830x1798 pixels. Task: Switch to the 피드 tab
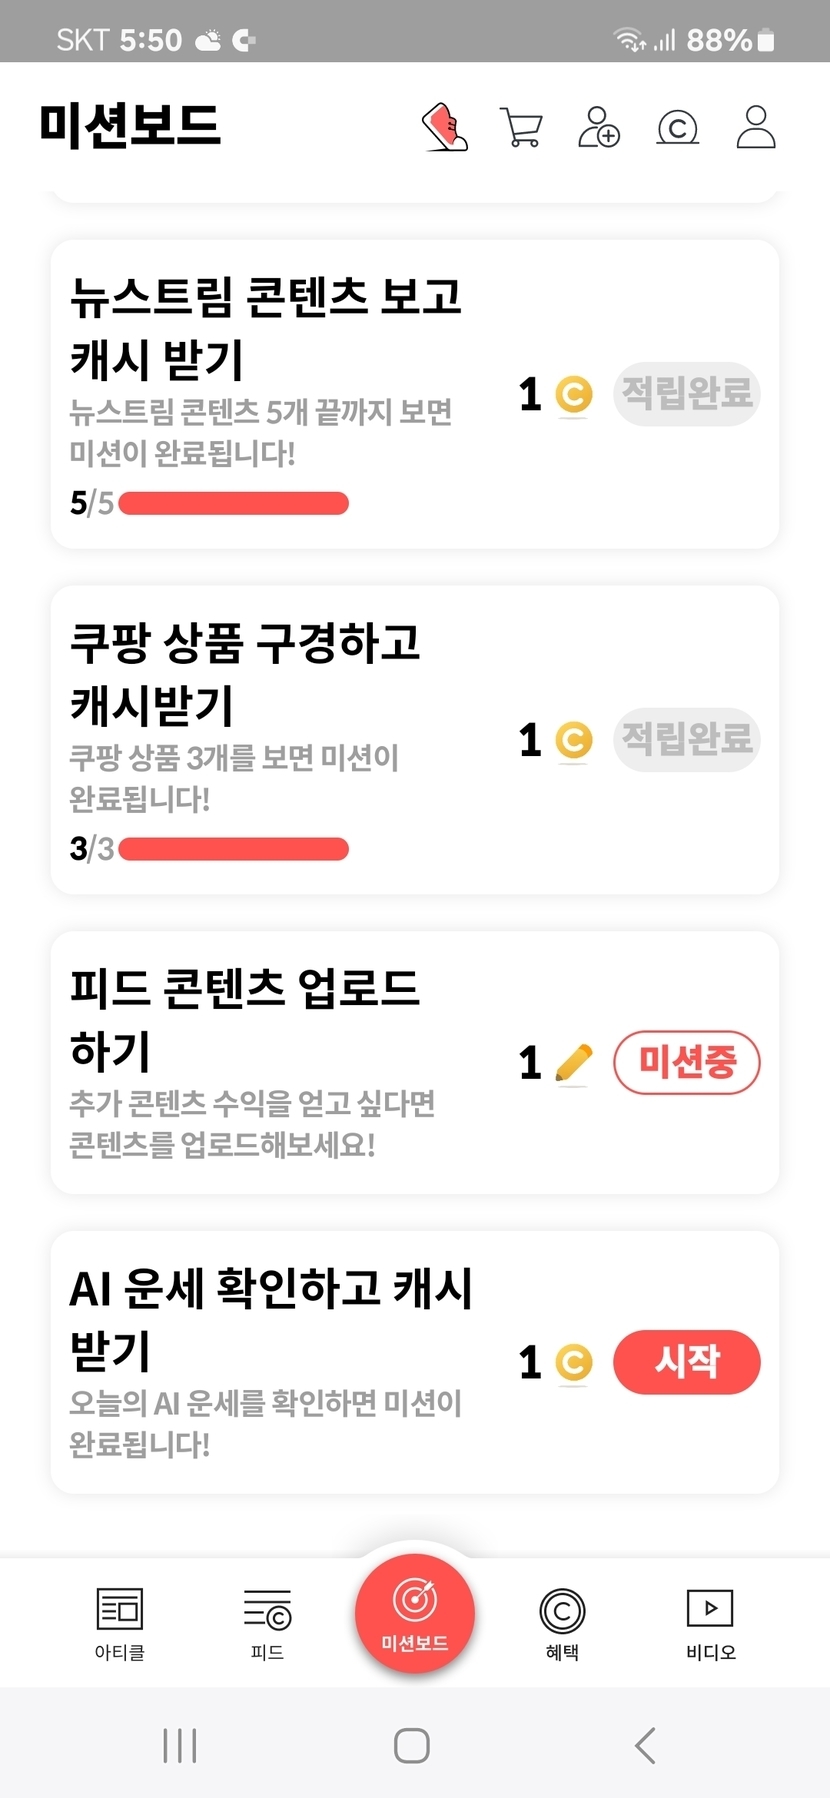pyautogui.click(x=267, y=1621)
